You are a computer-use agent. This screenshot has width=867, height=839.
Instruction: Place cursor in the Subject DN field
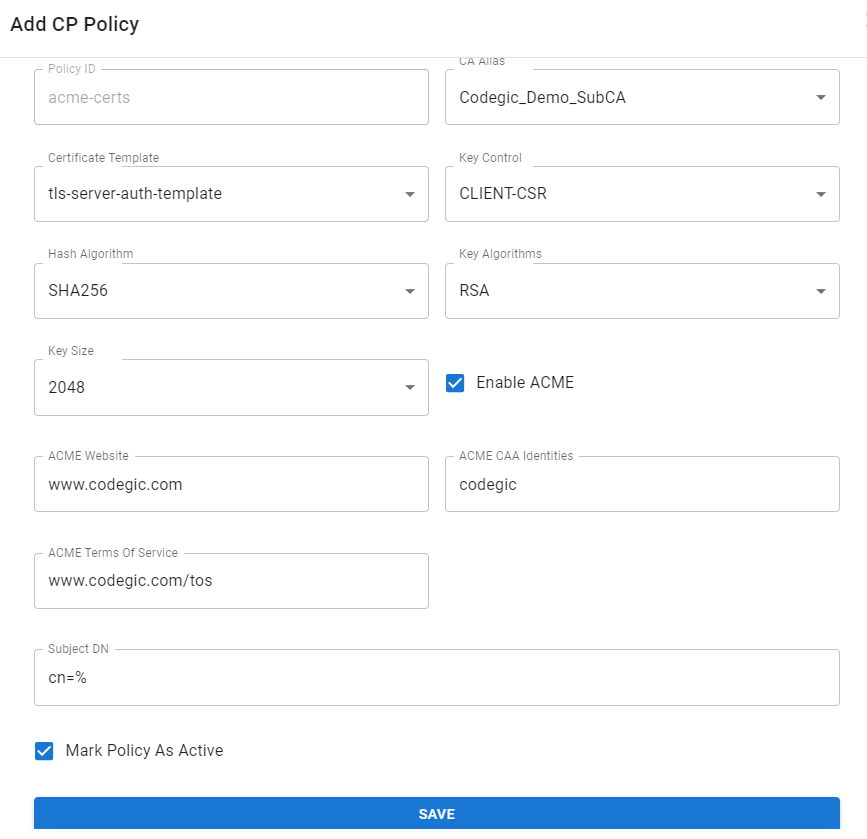point(436,678)
